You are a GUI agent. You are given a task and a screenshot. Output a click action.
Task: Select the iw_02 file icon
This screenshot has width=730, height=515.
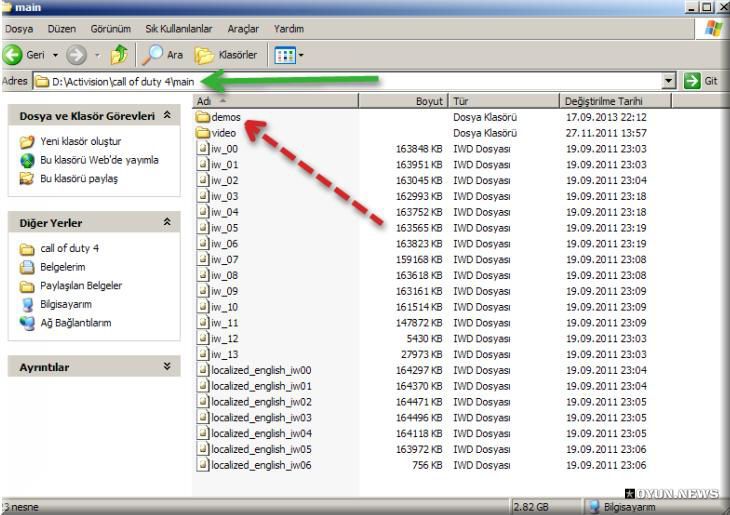click(x=203, y=180)
